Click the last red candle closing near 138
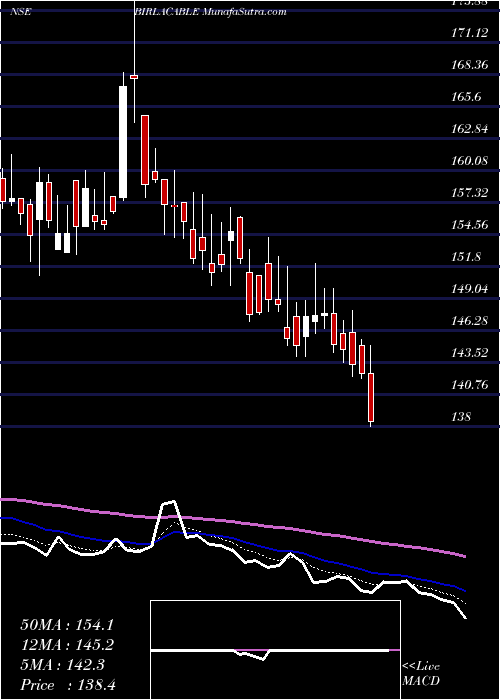 click(x=371, y=397)
